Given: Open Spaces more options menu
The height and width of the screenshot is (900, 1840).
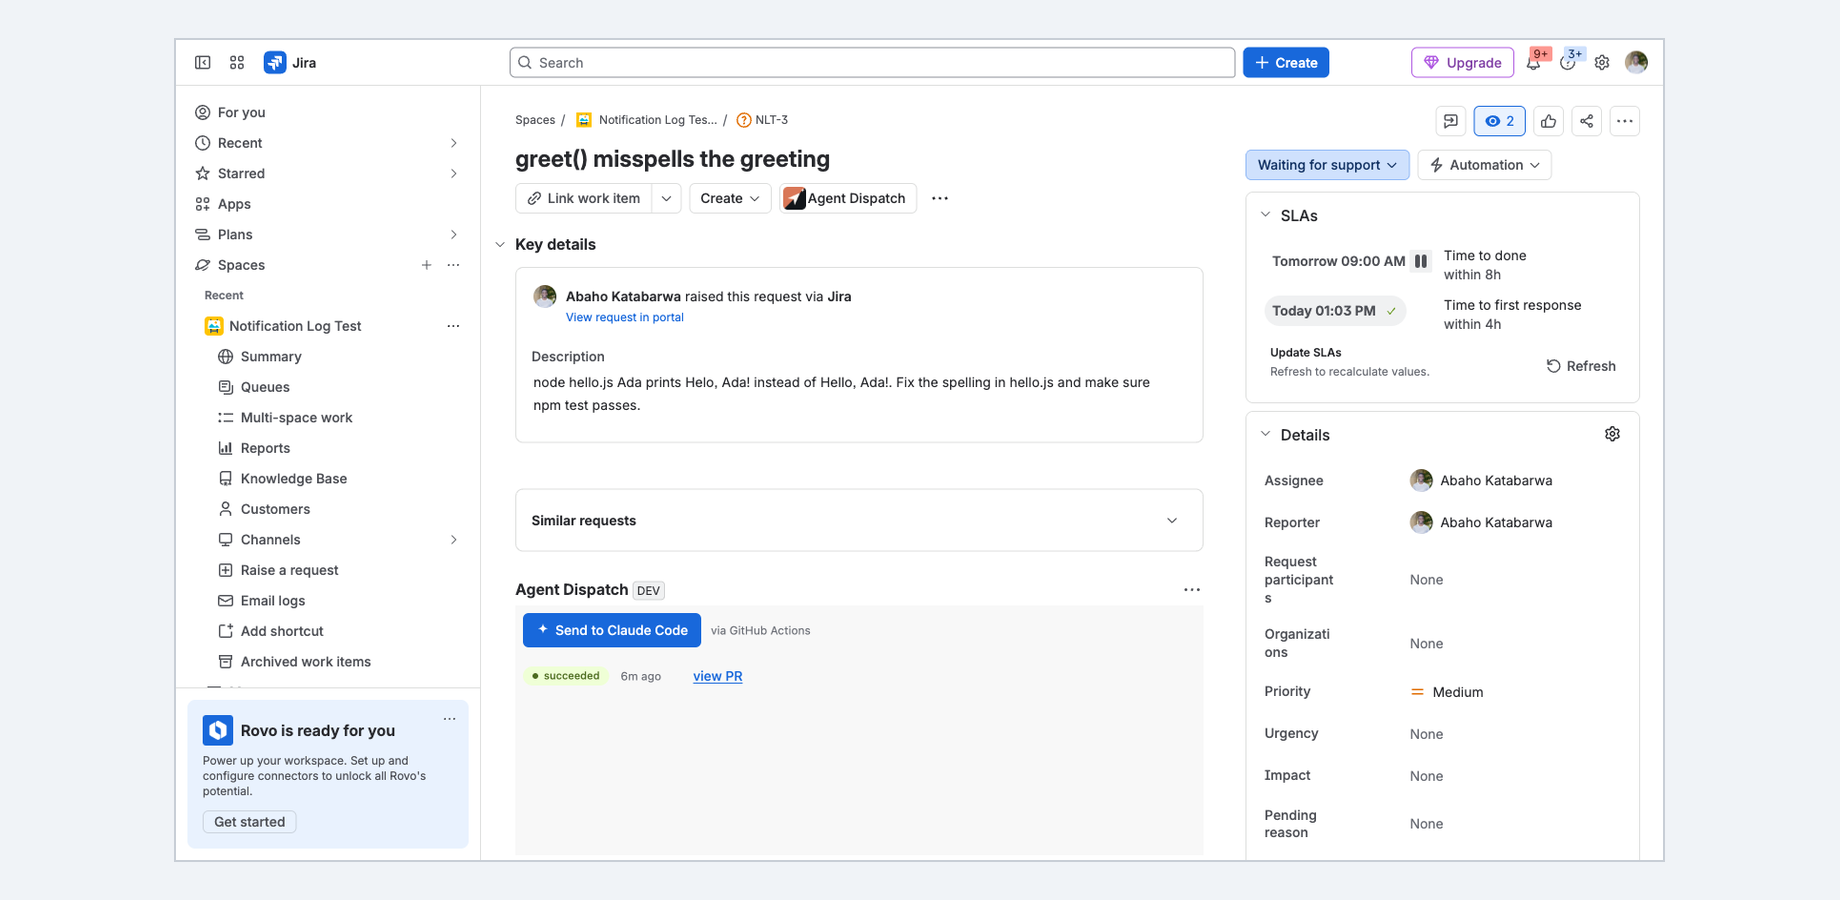Looking at the screenshot, I should tap(453, 265).
